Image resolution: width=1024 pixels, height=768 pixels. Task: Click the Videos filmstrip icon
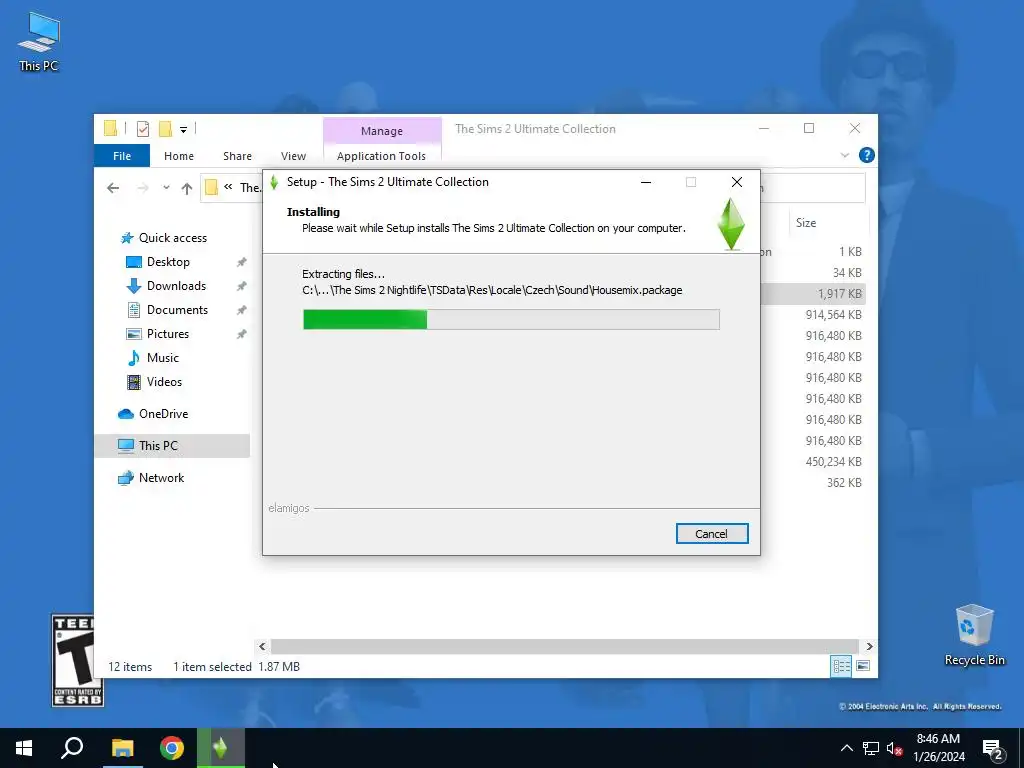[x=133, y=382]
